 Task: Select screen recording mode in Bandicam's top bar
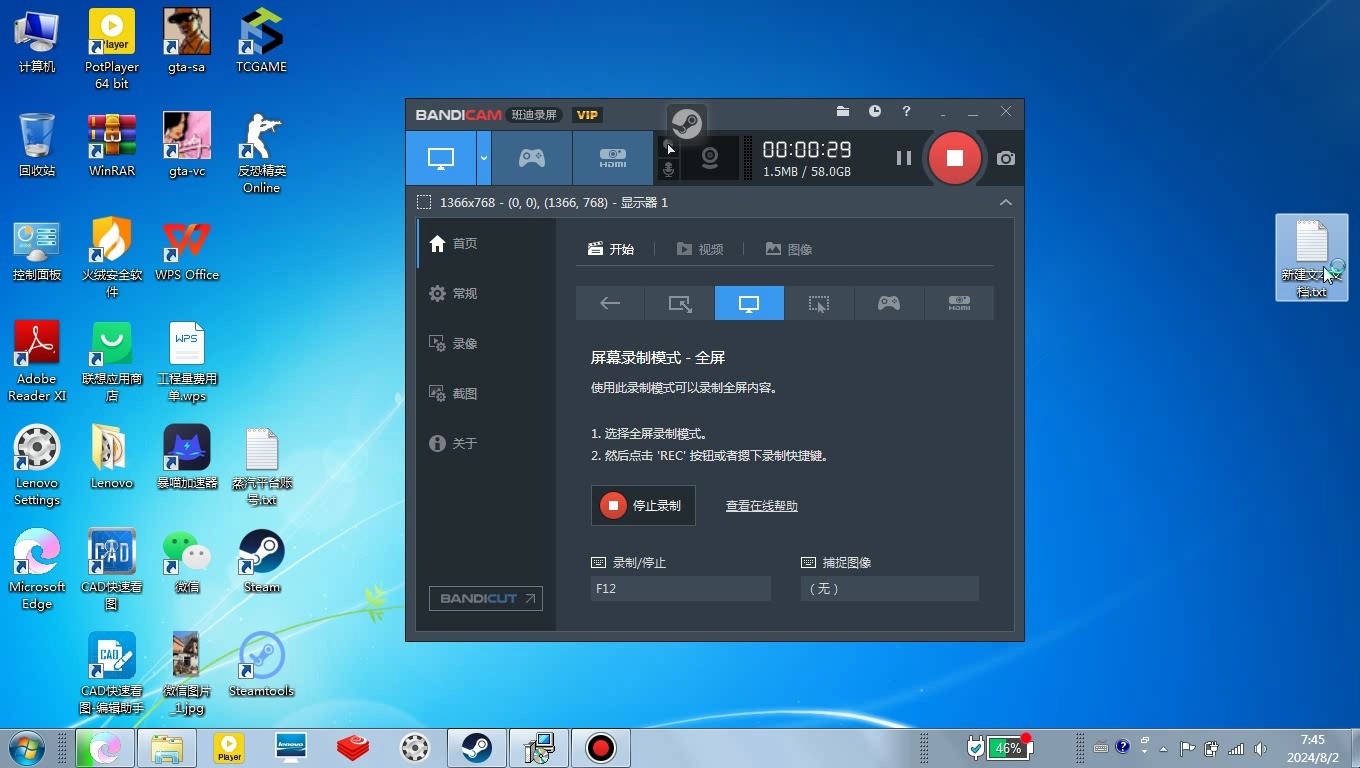click(441, 158)
